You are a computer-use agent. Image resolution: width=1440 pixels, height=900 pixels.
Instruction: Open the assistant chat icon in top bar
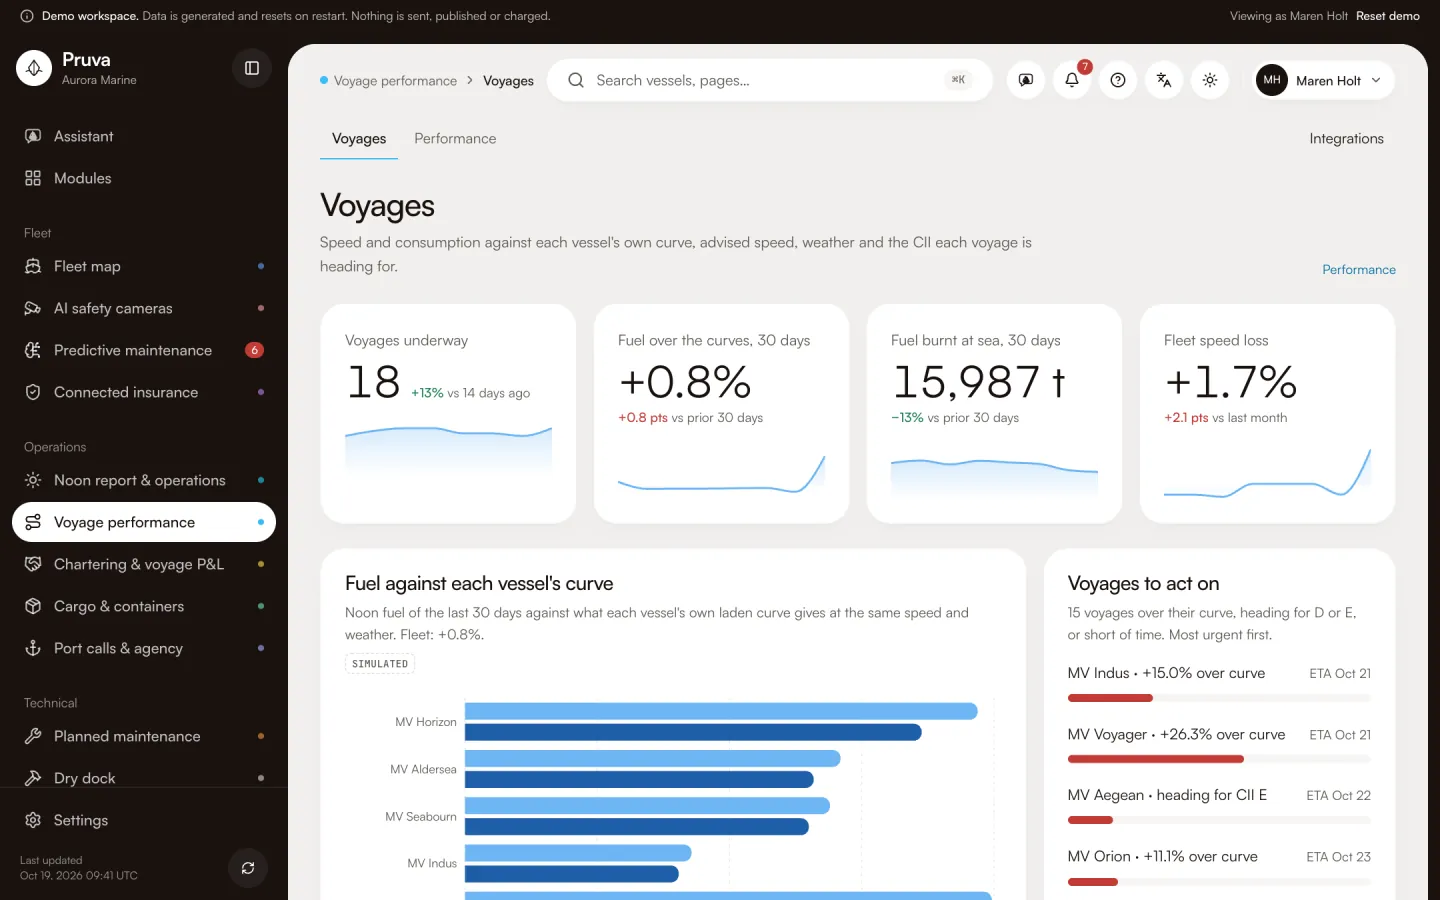(1026, 80)
